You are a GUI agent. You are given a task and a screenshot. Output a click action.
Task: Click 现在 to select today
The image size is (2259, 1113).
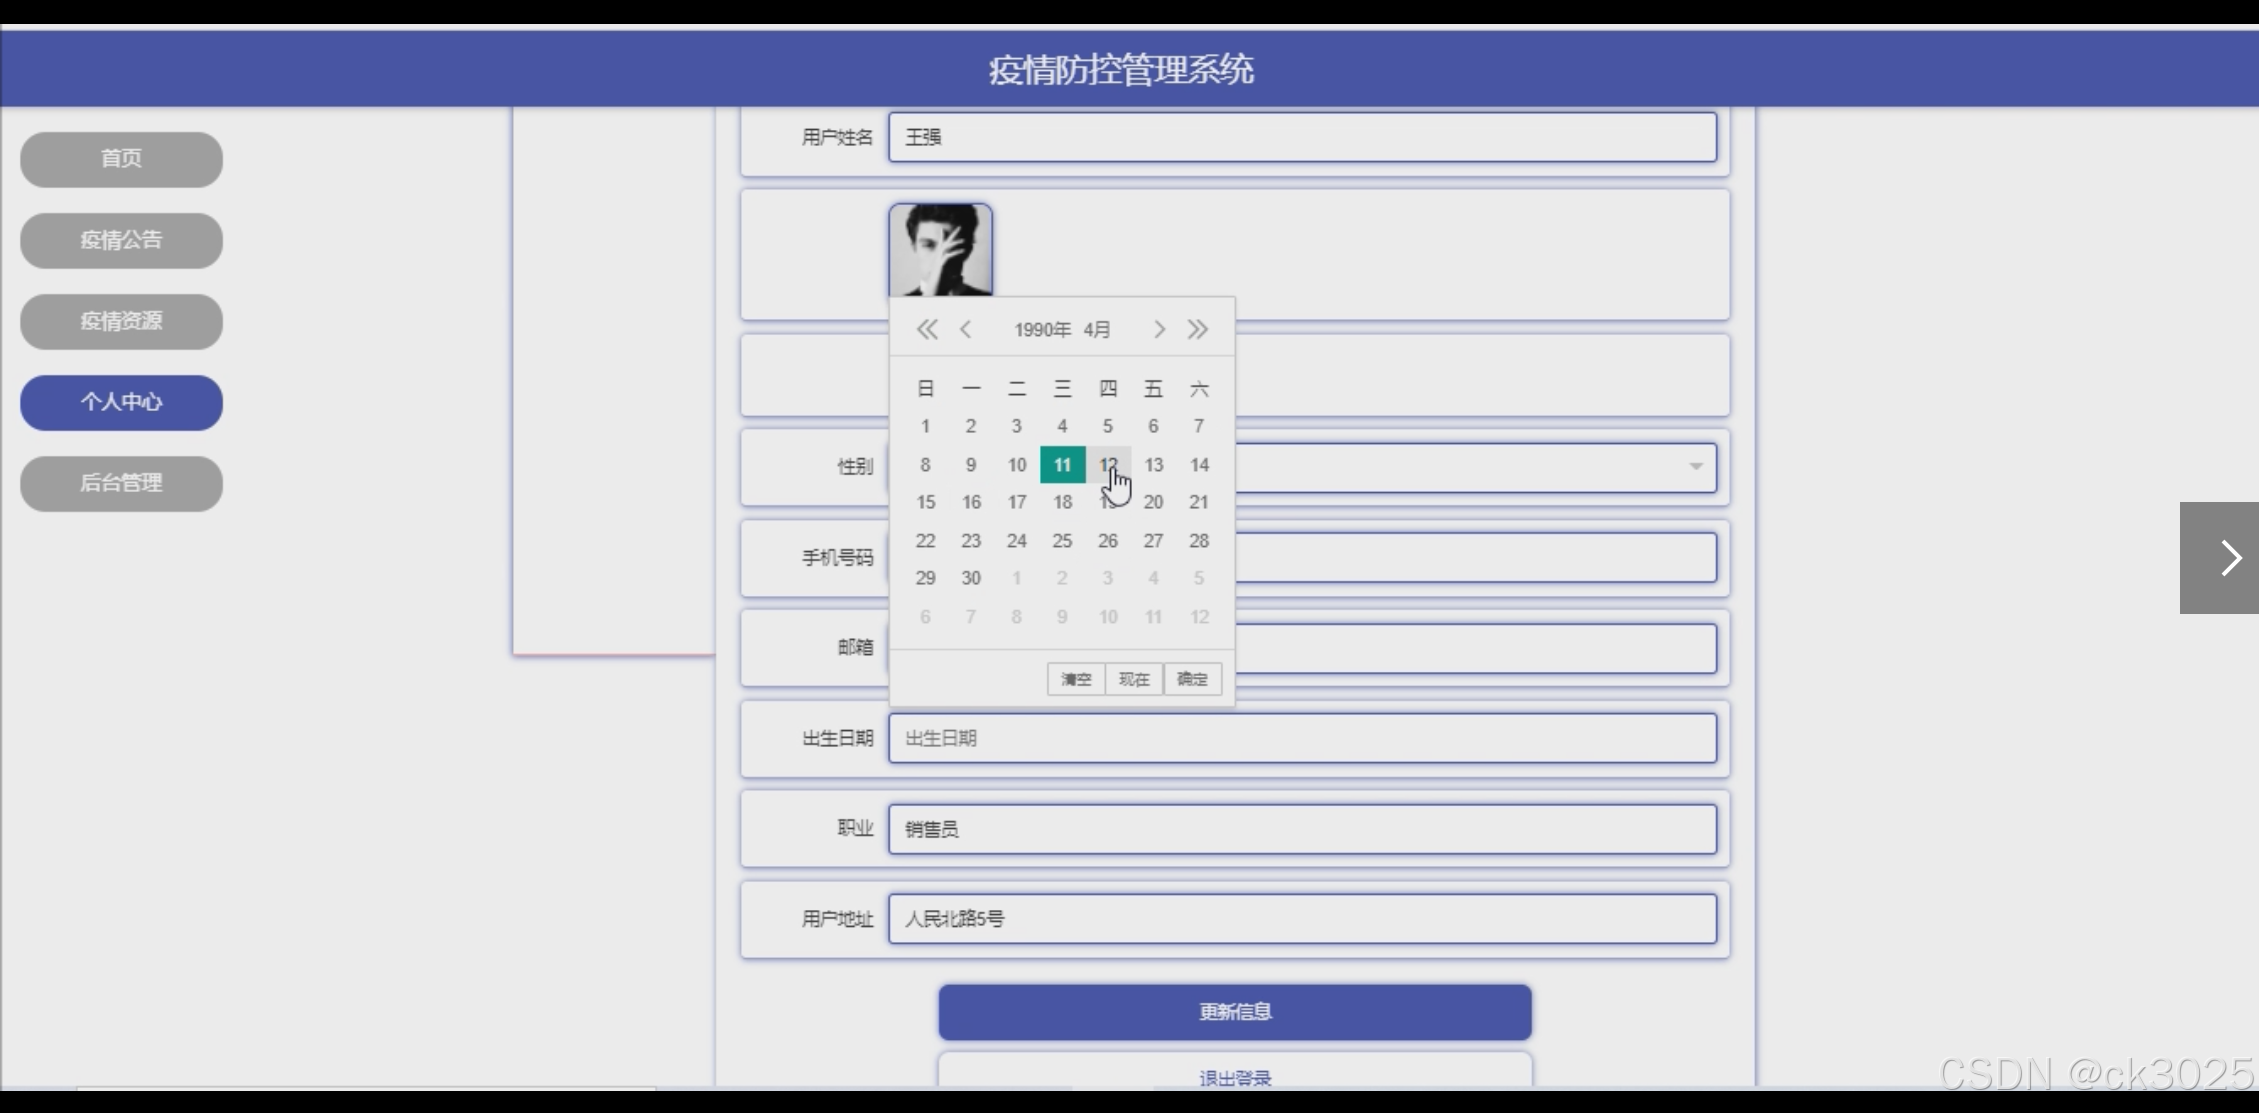[x=1133, y=680]
